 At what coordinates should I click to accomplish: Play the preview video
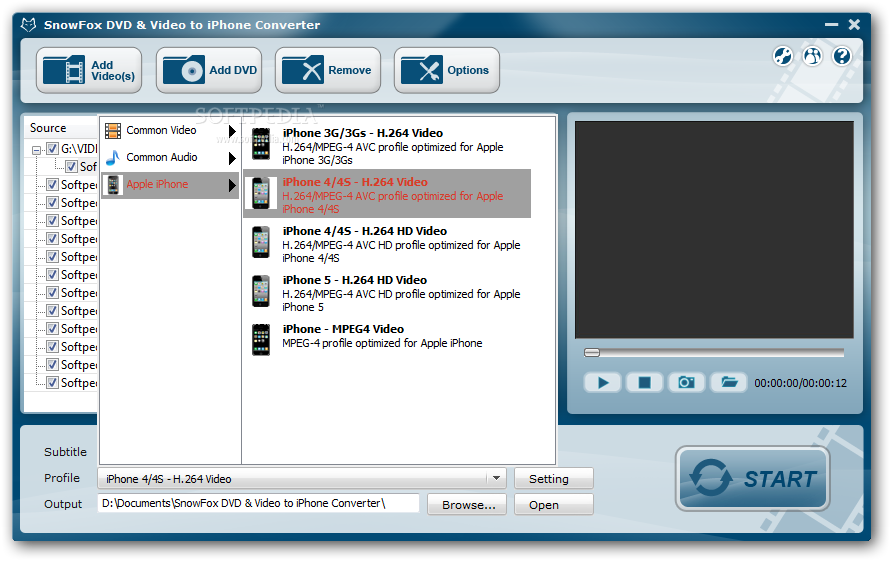(603, 383)
